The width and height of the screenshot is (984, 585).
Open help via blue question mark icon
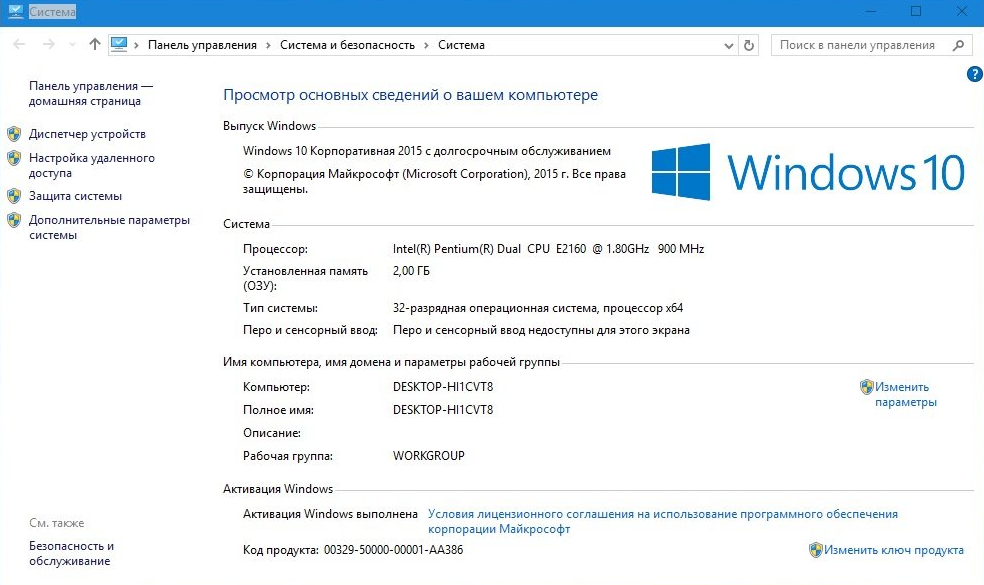974,75
